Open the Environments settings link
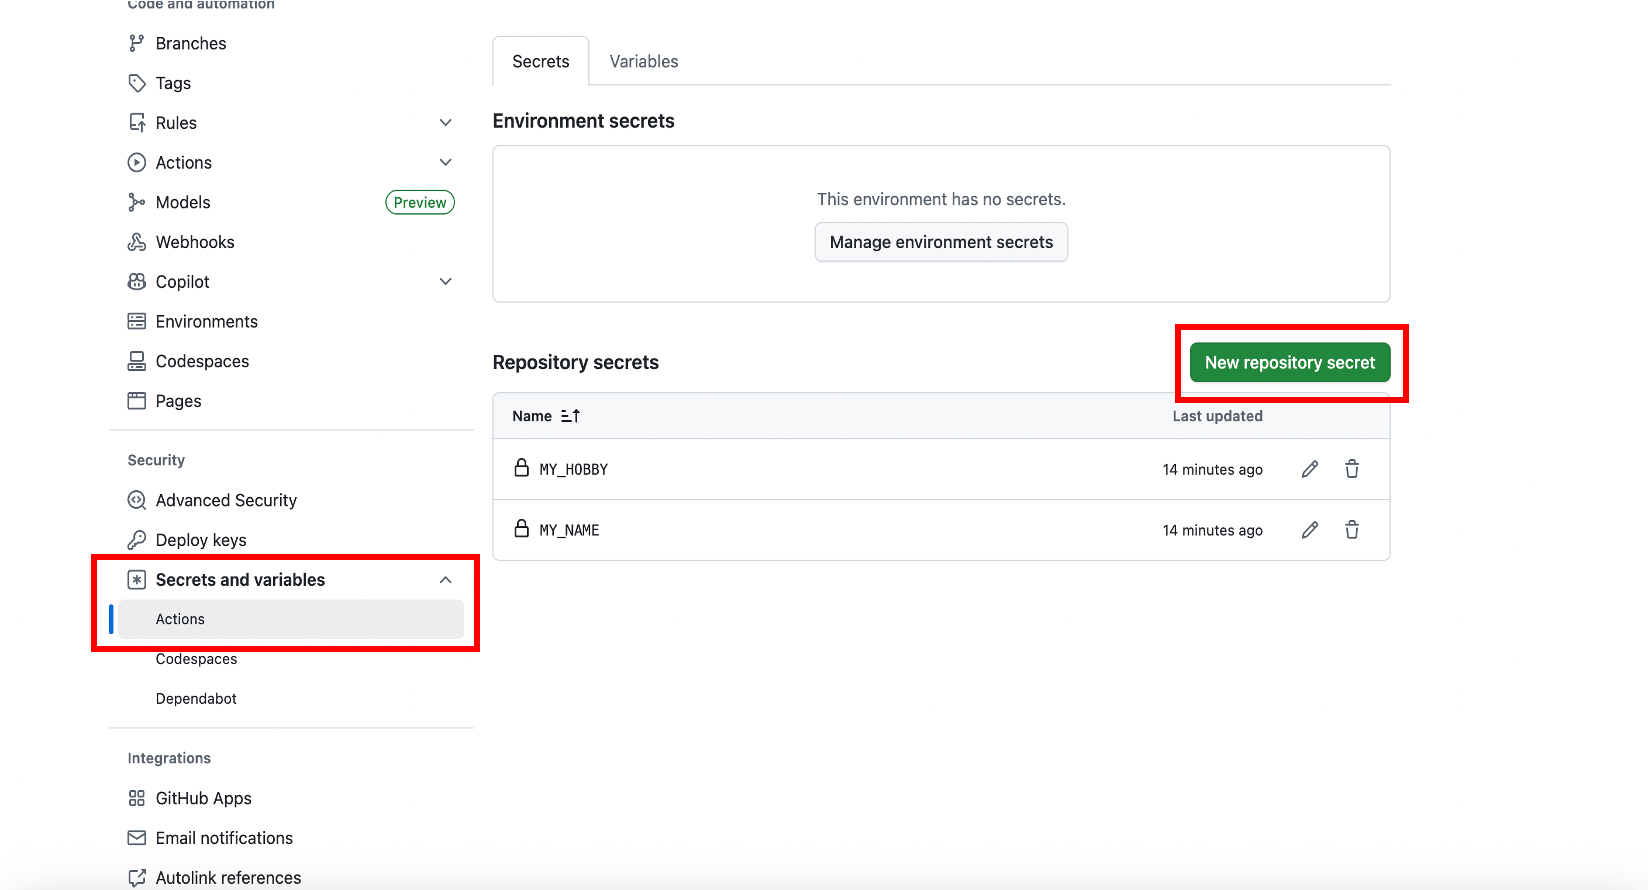This screenshot has width=1648, height=890. (207, 321)
